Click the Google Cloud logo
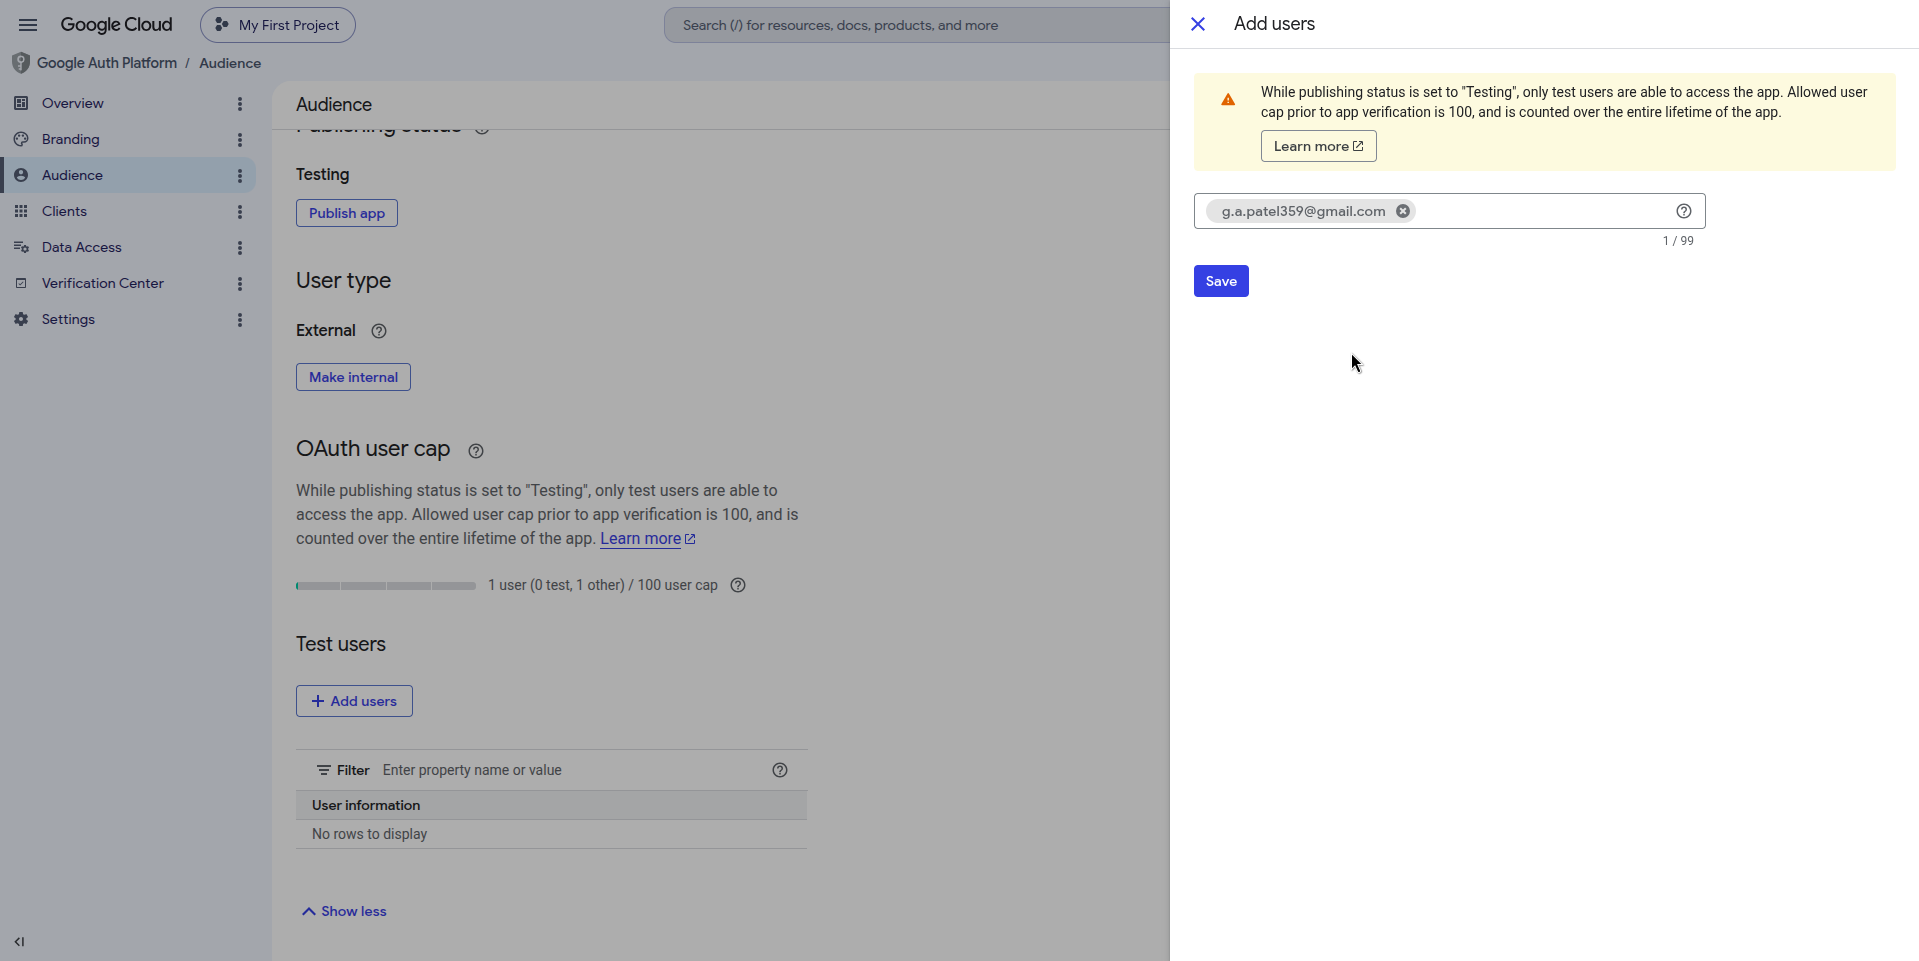Screen dimensions: 1919x961 (x=116, y=25)
